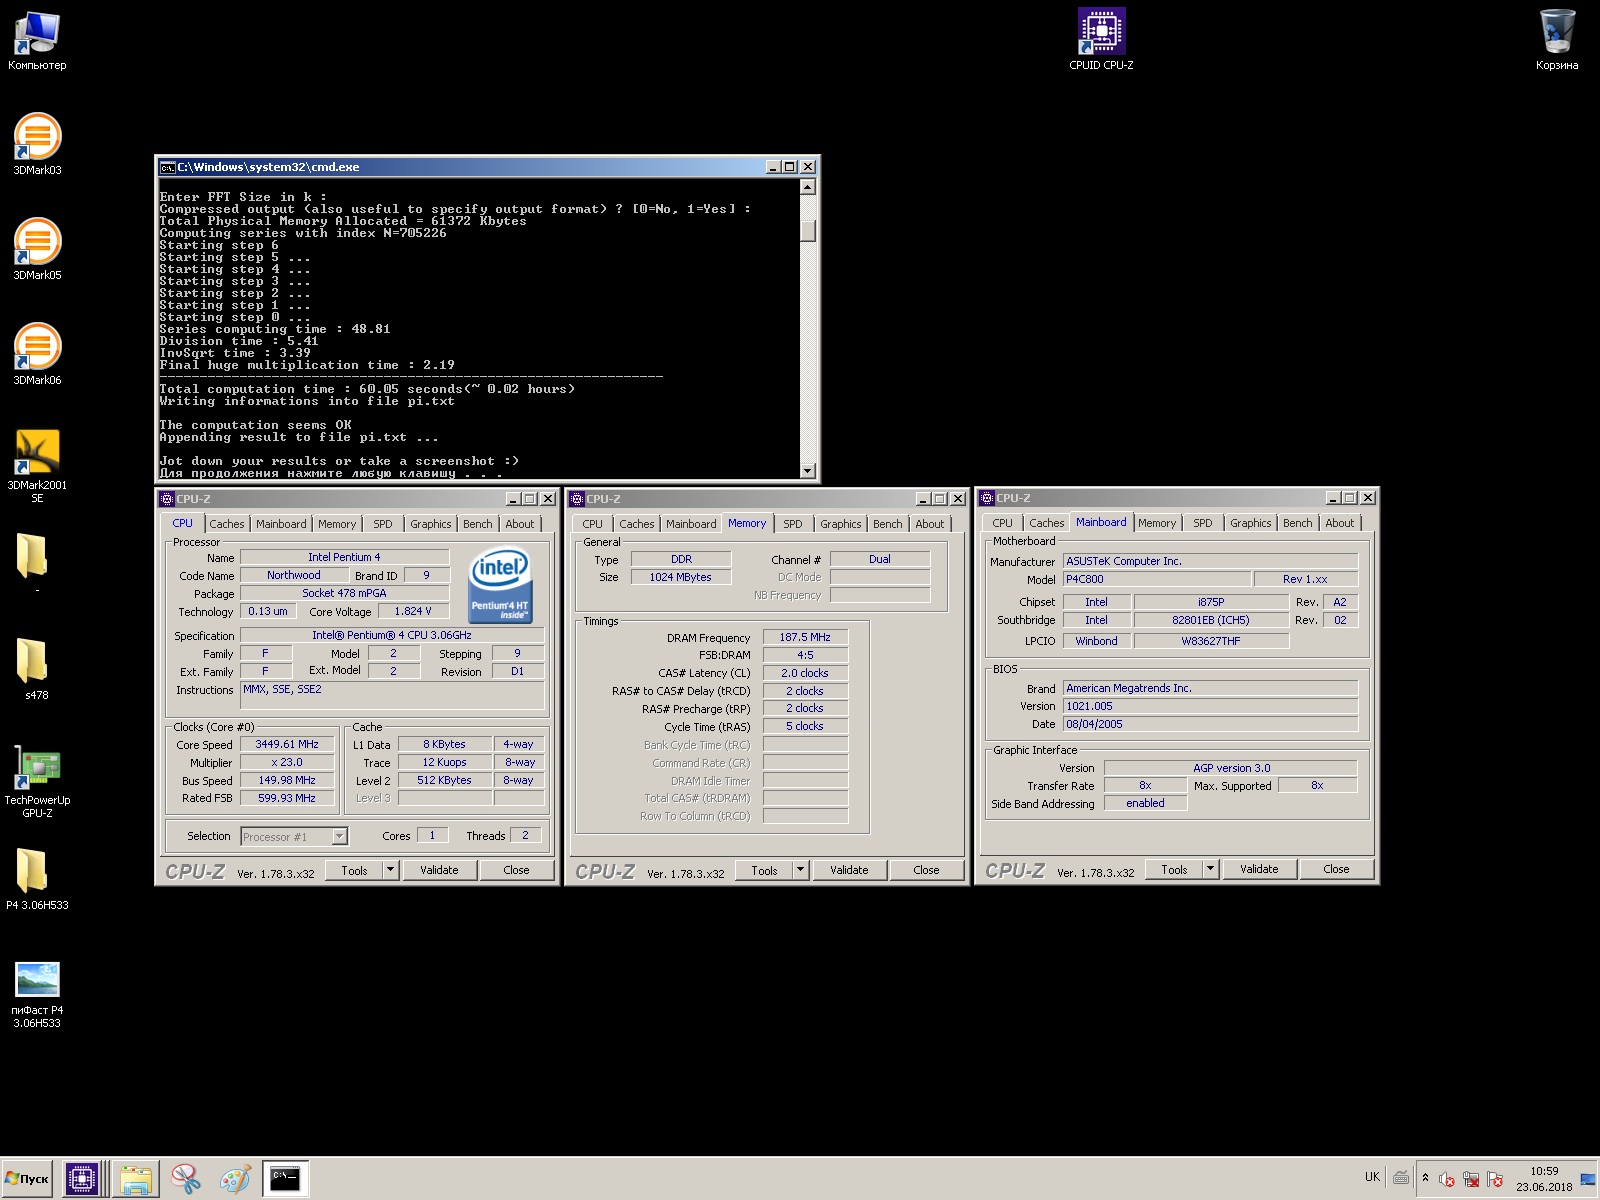The width and height of the screenshot is (1600, 1200).
Task: Open the Paint taskbar icon
Action: (x=235, y=1179)
